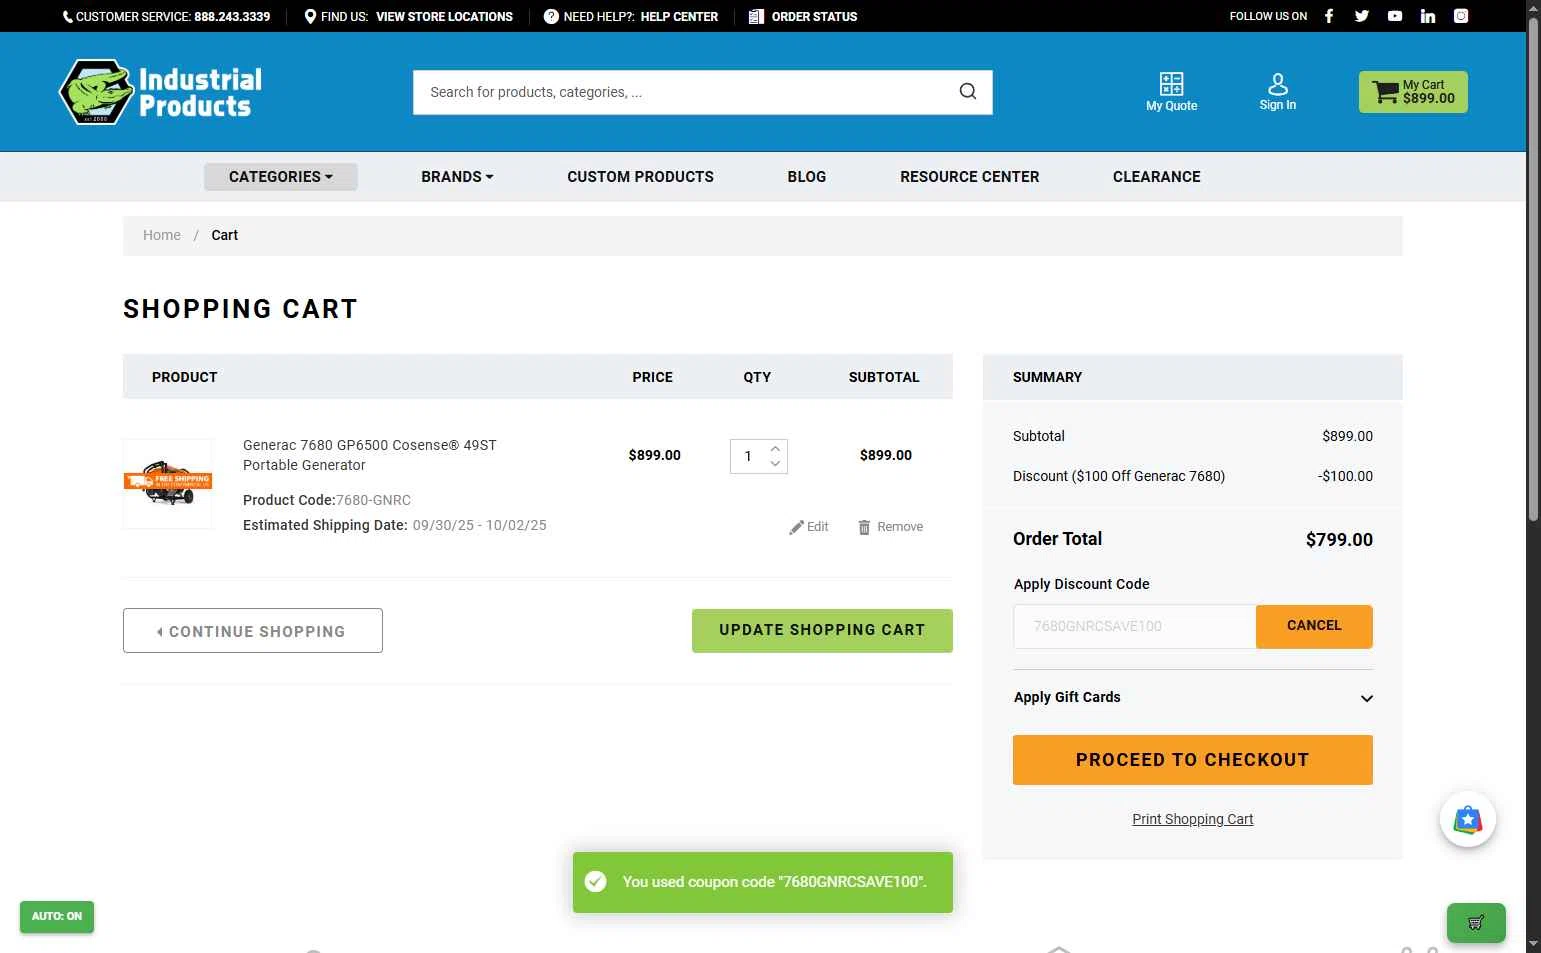The width and height of the screenshot is (1541, 953).
Task: Open My Cart $899.00 button
Action: [1413, 92]
